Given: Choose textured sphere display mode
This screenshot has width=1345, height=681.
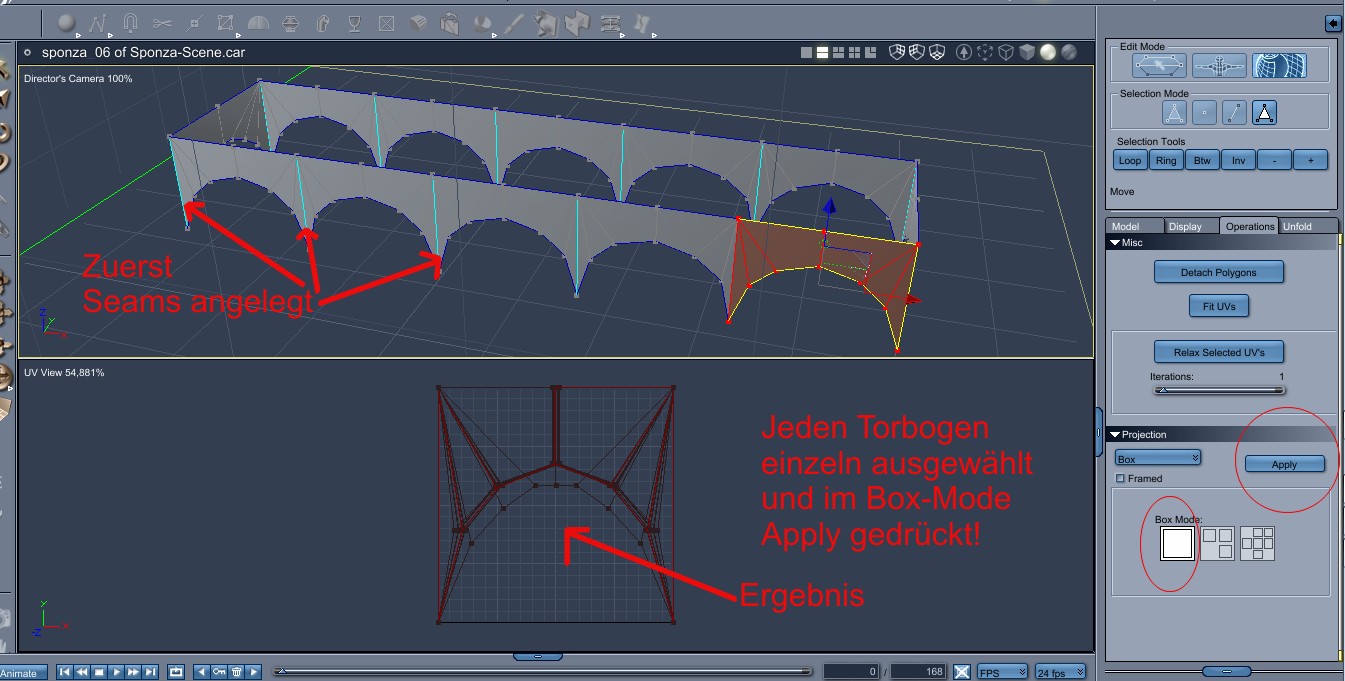Looking at the screenshot, I should [x=1069, y=52].
